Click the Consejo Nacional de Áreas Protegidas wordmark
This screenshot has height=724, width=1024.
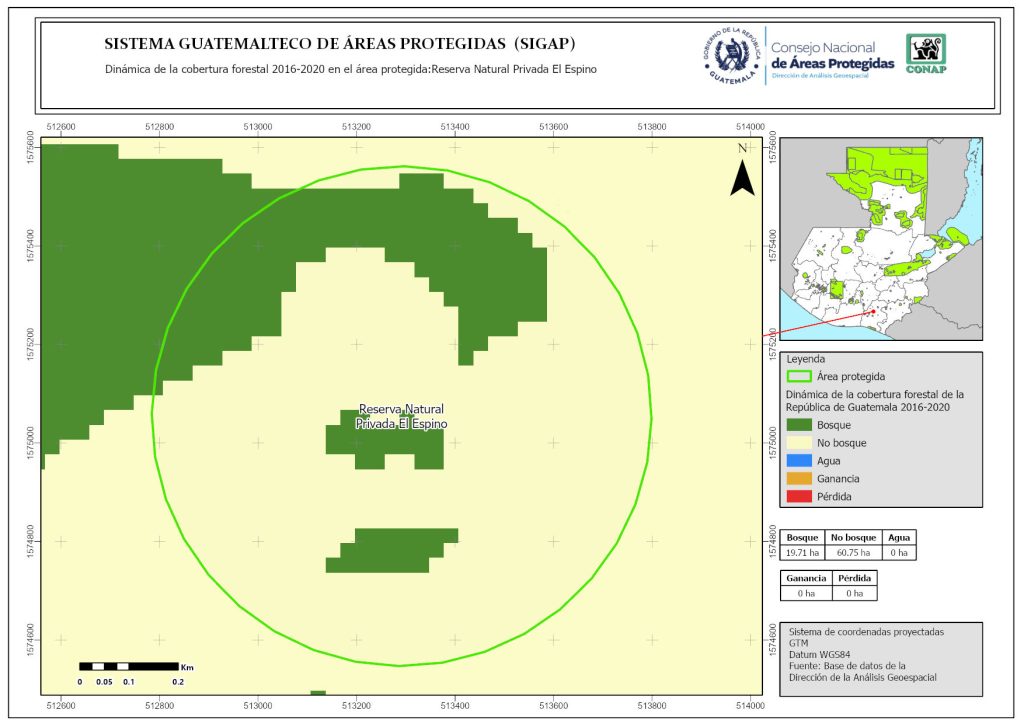832,55
